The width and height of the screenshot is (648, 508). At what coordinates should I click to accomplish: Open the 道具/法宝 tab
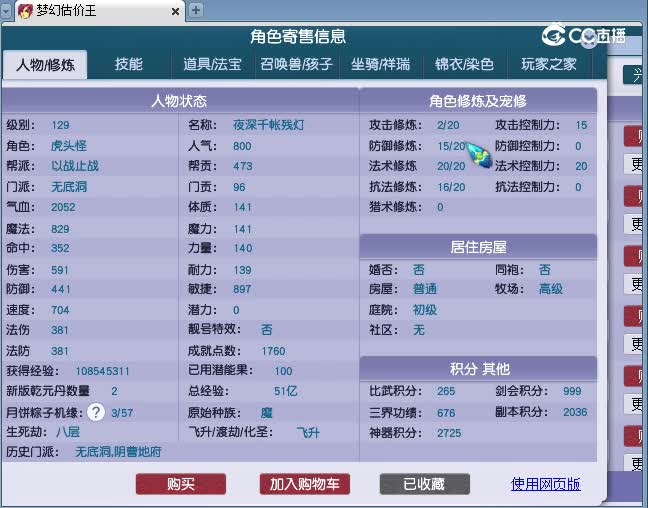tap(212, 64)
